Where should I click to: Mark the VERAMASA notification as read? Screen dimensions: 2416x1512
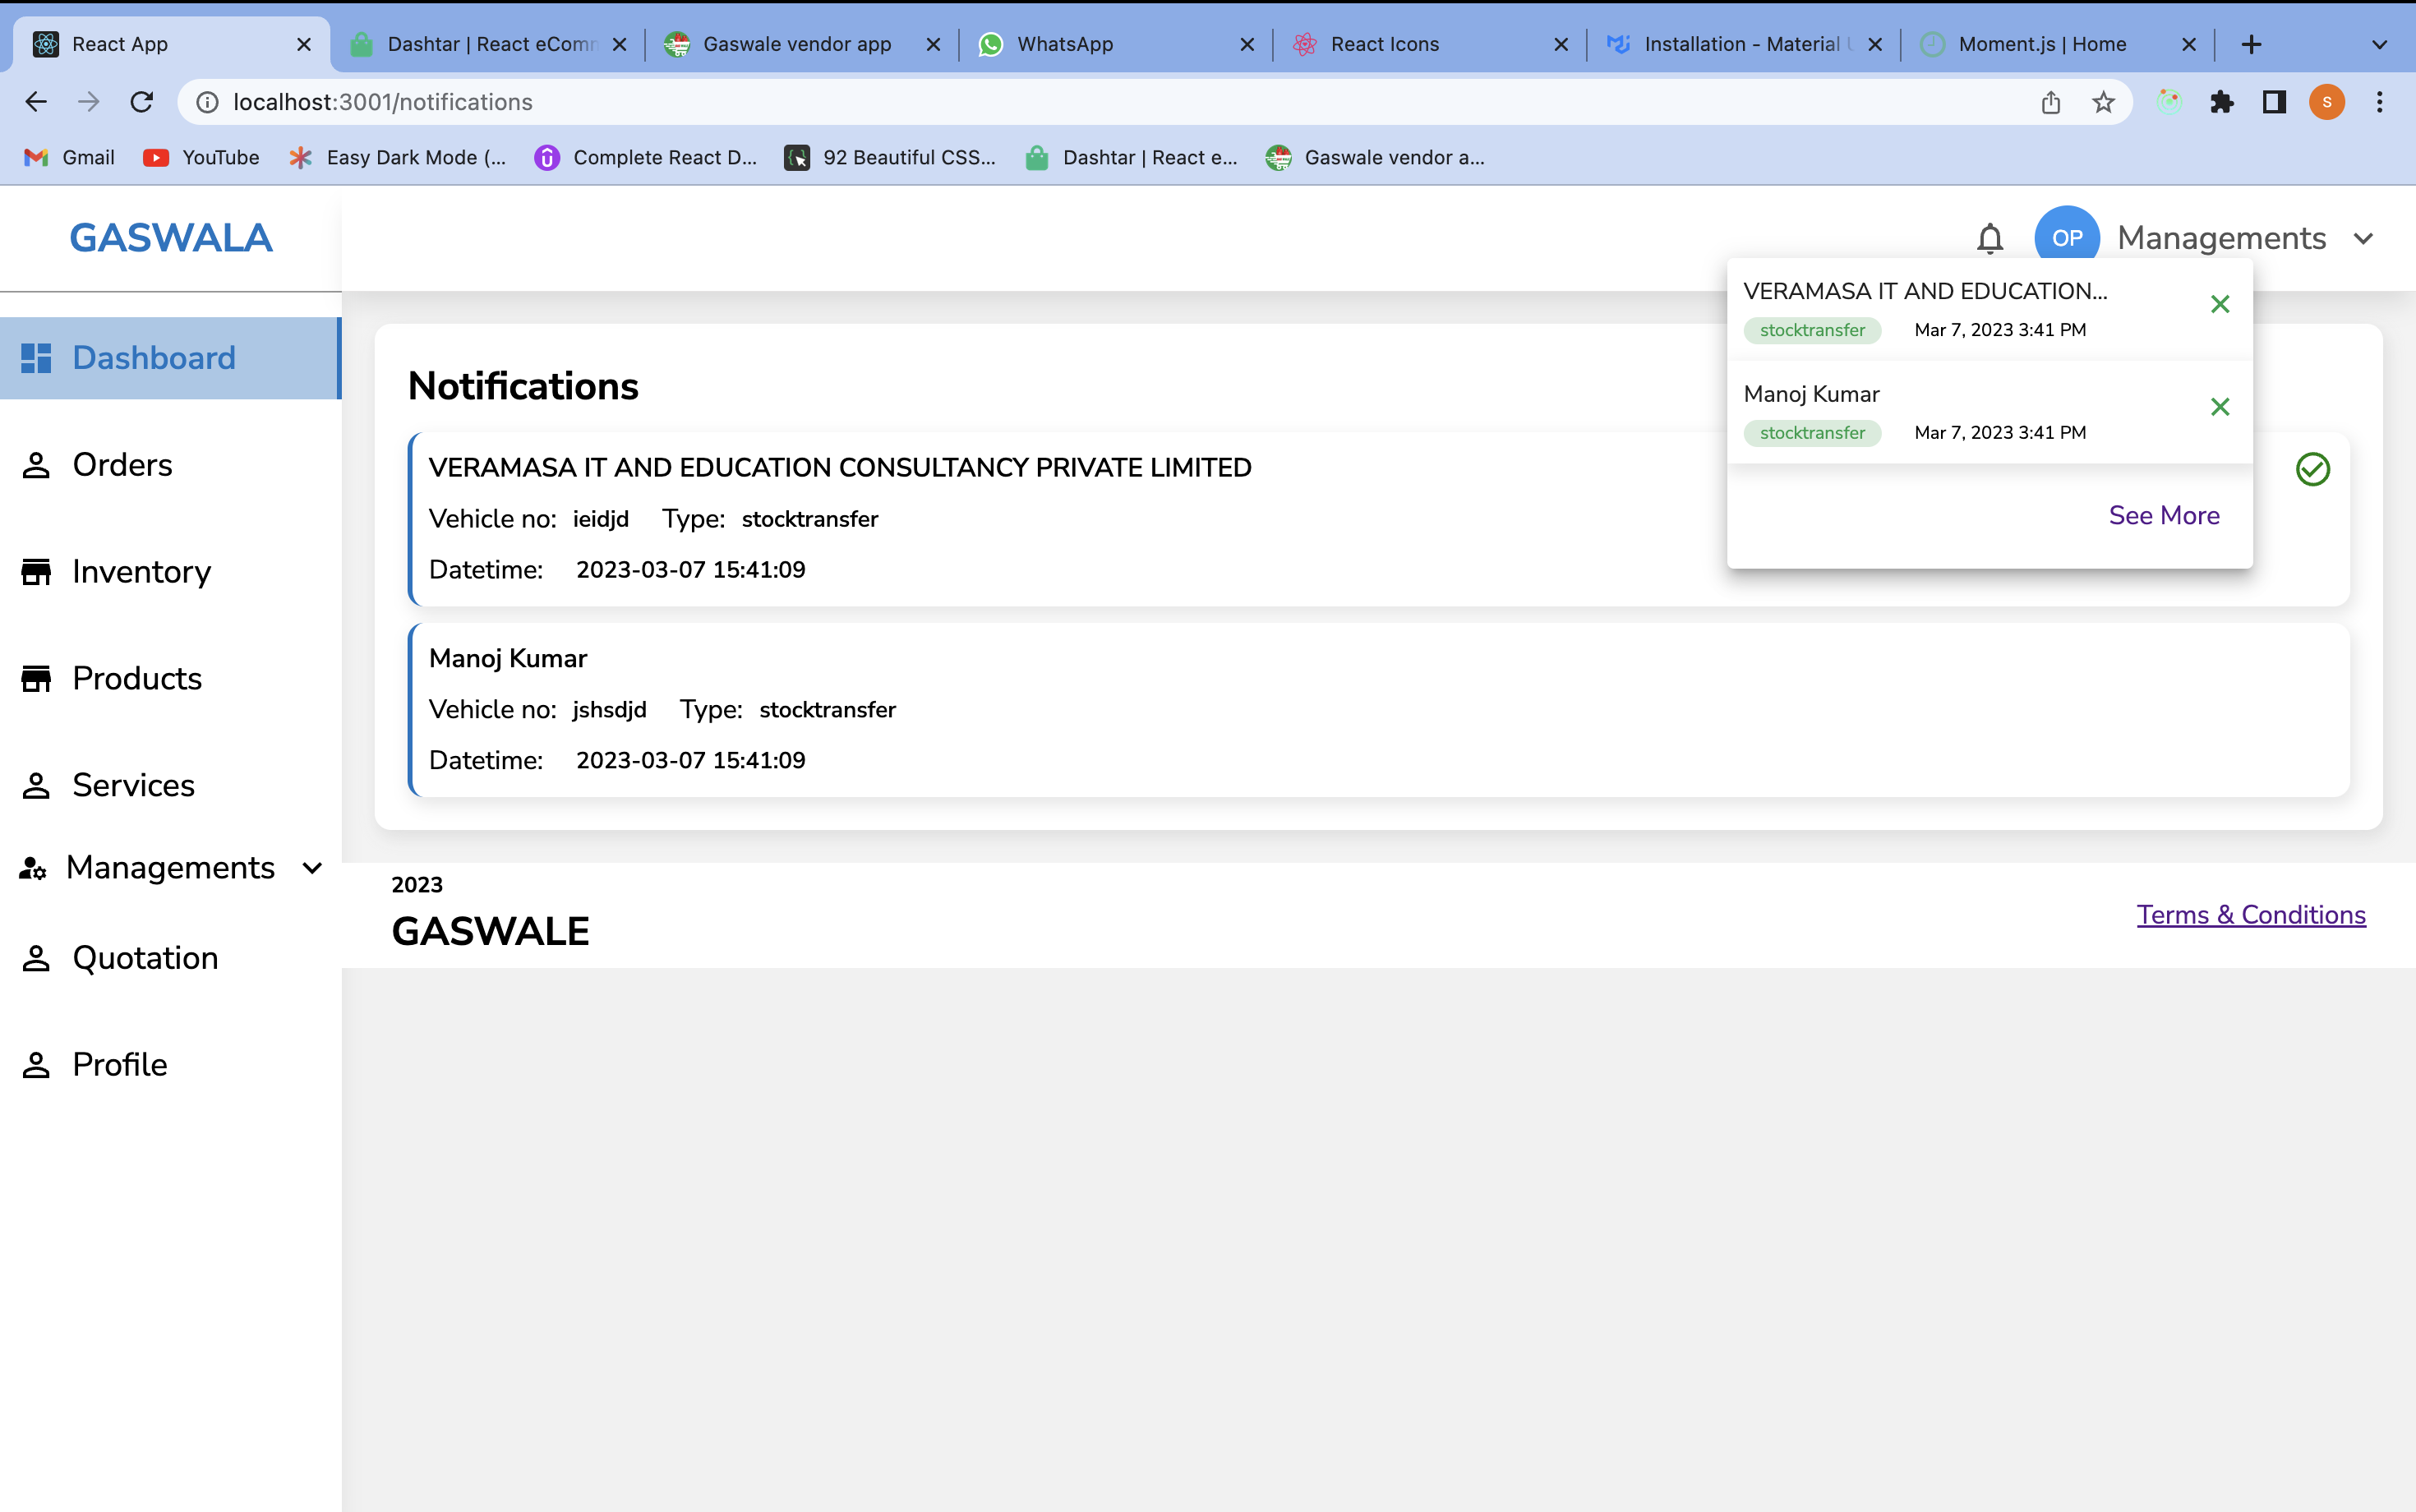2312,469
